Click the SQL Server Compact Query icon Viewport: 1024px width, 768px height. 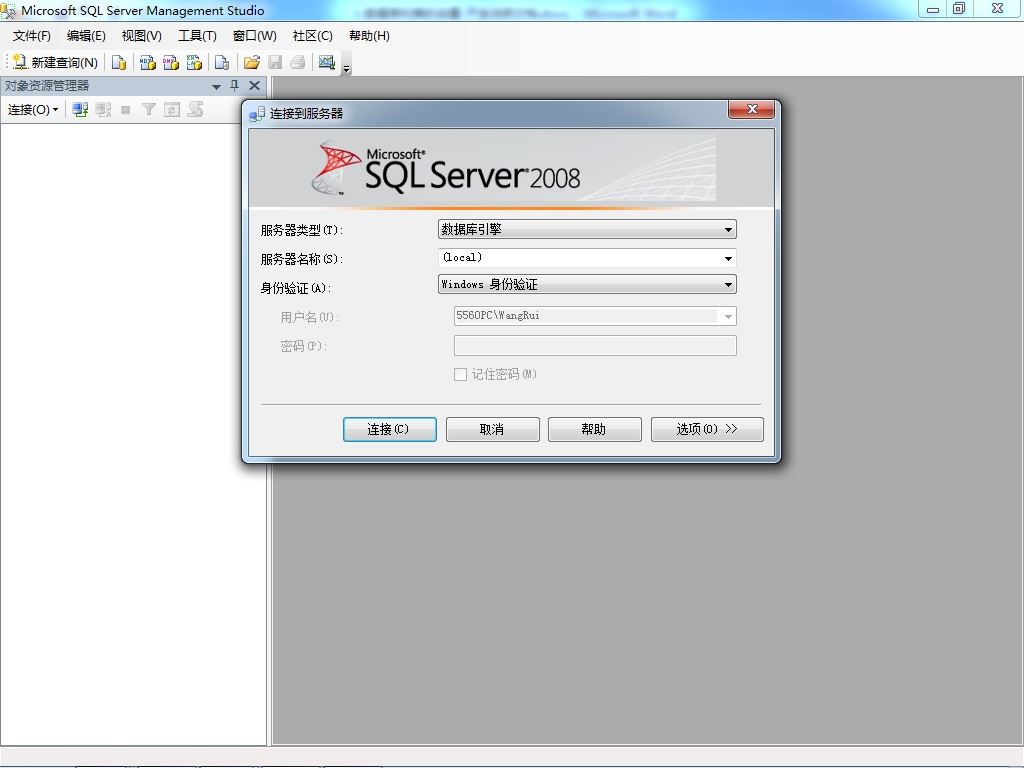click(x=222, y=62)
